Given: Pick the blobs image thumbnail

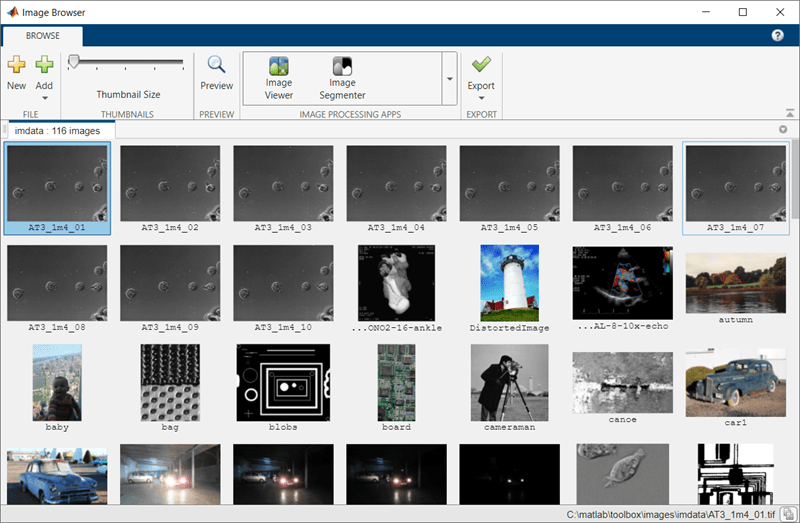Looking at the screenshot, I should pyautogui.click(x=283, y=380).
